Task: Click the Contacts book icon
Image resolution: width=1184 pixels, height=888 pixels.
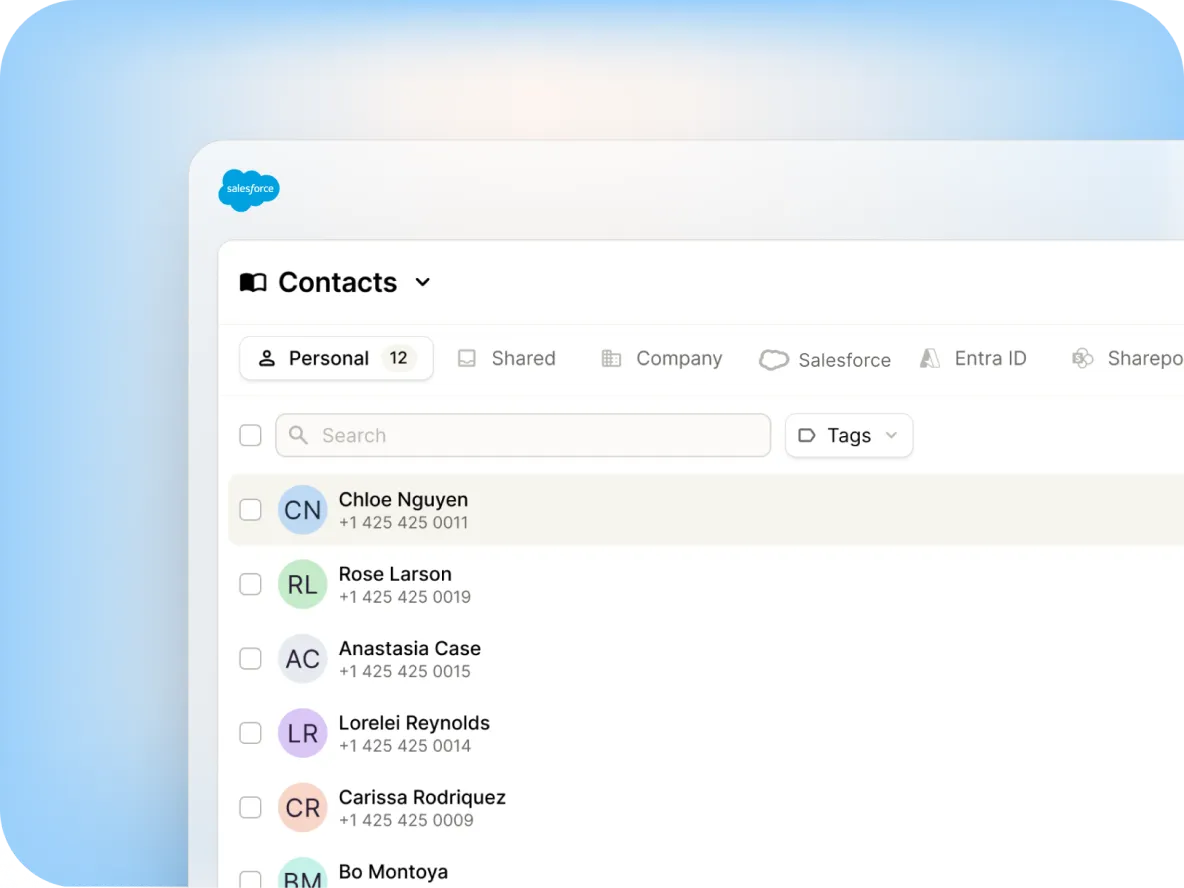Action: coord(253,282)
